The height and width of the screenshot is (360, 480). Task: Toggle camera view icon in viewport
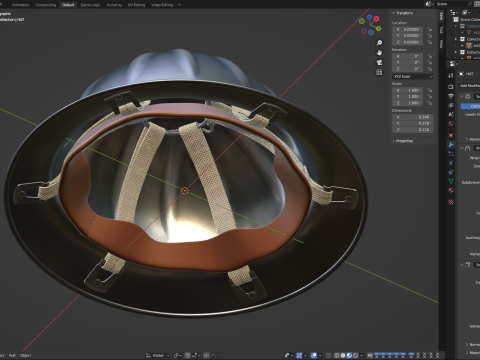379,62
